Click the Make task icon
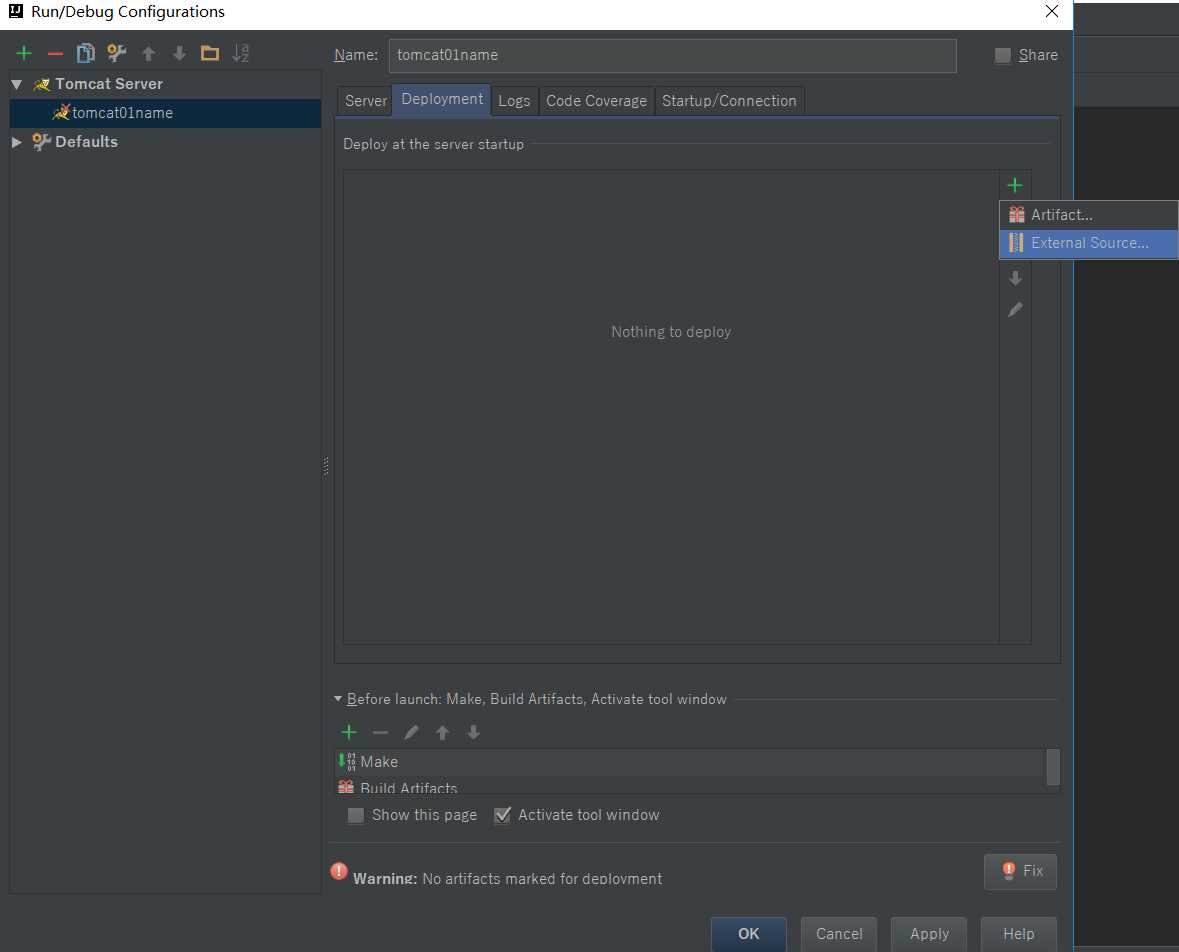Screen dimensions: 1179x952 pyautogui.click(x=347, y=761)
